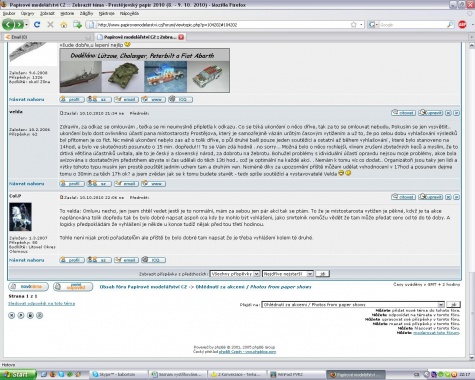This screenshot has height=380, width=475.
Task: Open the signature banner with model photos
Action: tap(145, 70)
